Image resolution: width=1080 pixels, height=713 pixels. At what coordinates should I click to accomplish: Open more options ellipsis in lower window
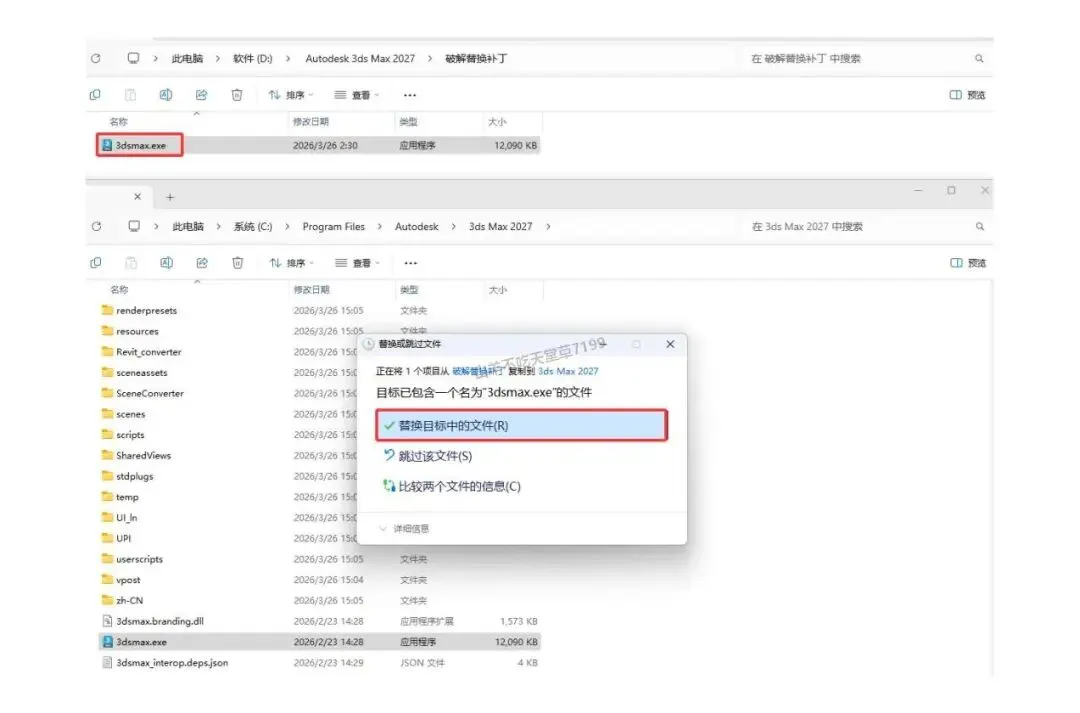tap(411, 263)
